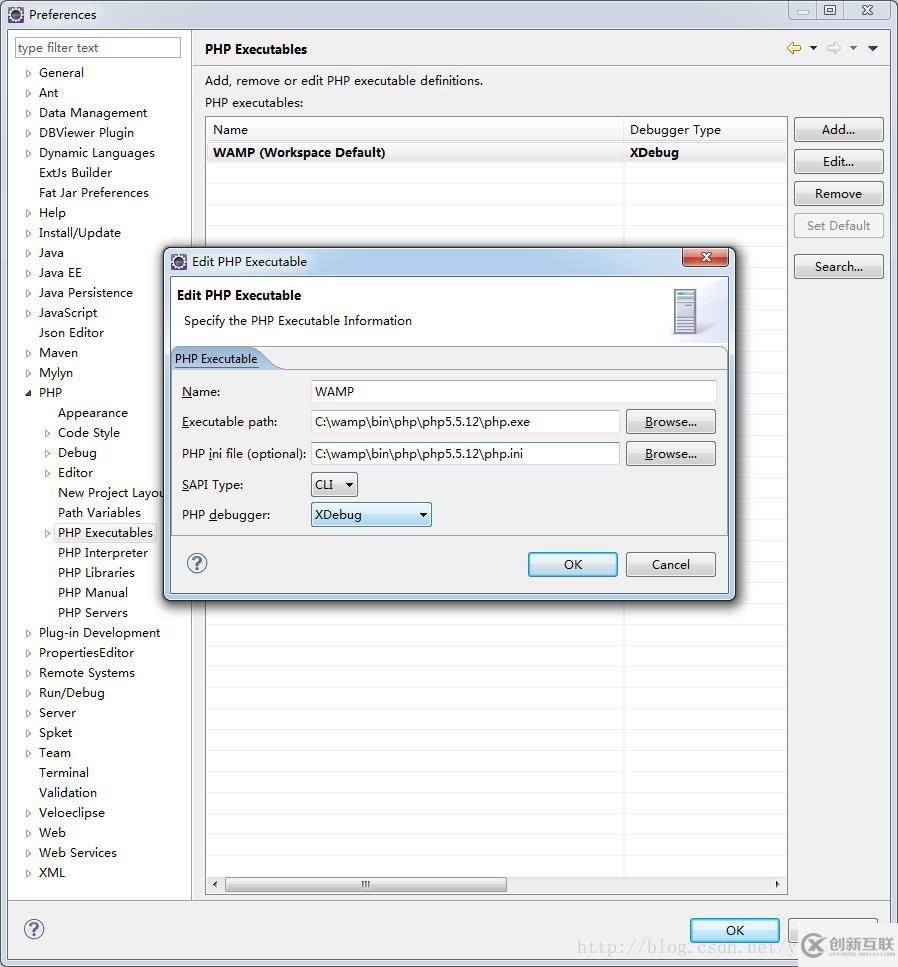Open the back history dropdown arrow
The width and height of the screenshot is (898, 967).
(x=814, y=48)
